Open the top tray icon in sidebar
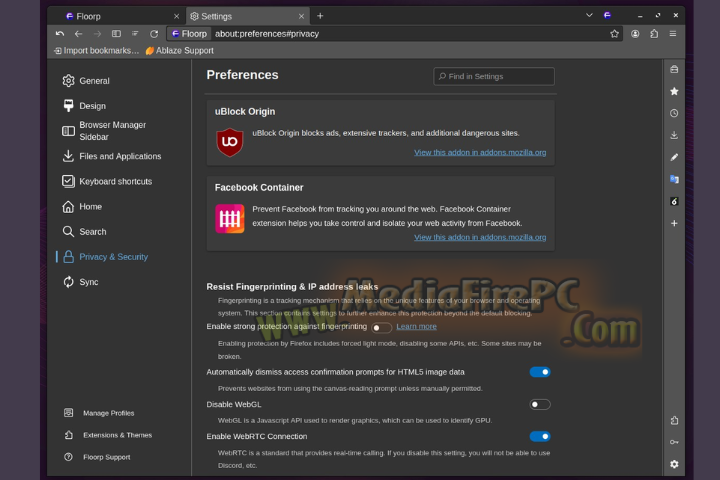 point(674,69)
